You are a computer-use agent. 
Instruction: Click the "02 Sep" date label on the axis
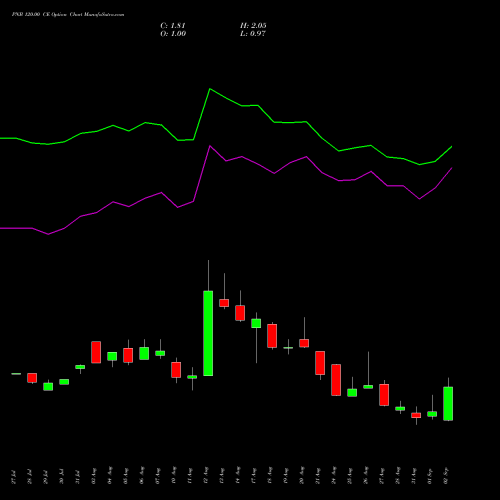[446, 476]
